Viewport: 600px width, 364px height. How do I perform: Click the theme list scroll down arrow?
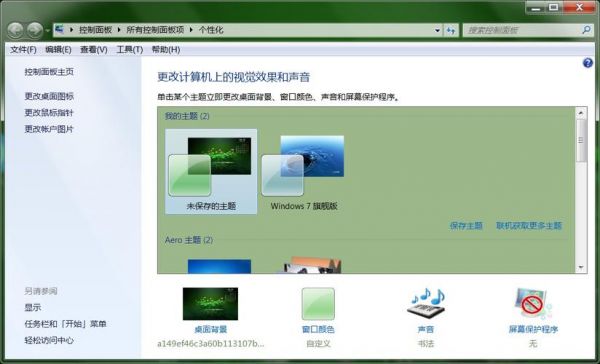pos(581,268)
